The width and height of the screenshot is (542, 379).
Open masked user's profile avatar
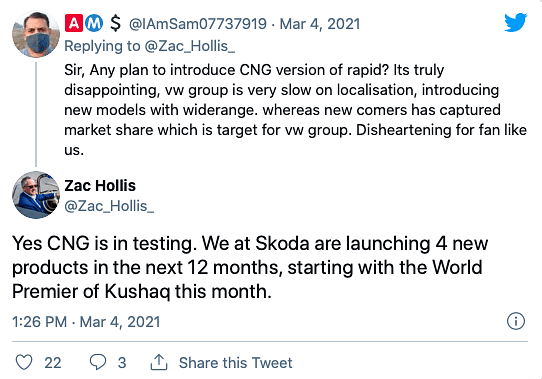point(36,34)
